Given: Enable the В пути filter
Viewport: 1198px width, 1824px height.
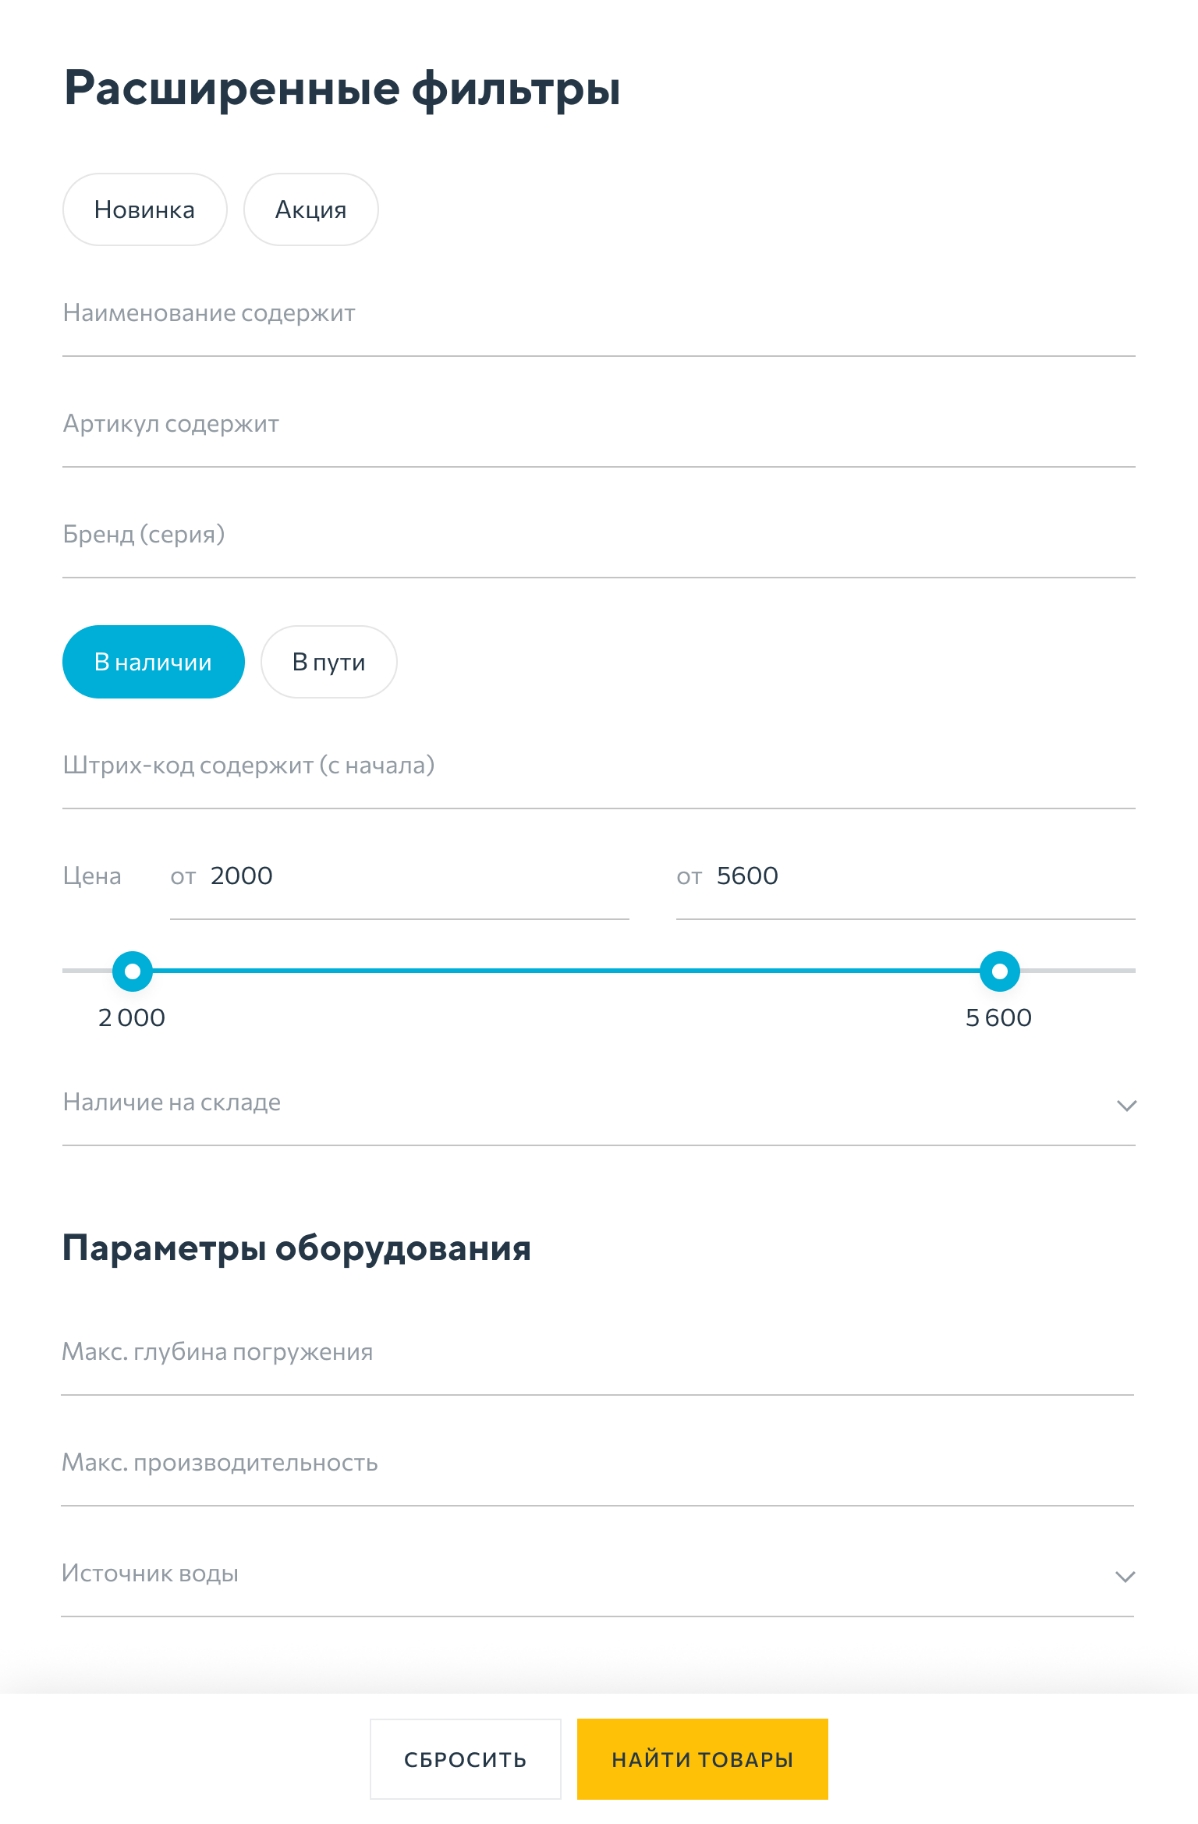Looking at the screenshot, I should point(329,662).
